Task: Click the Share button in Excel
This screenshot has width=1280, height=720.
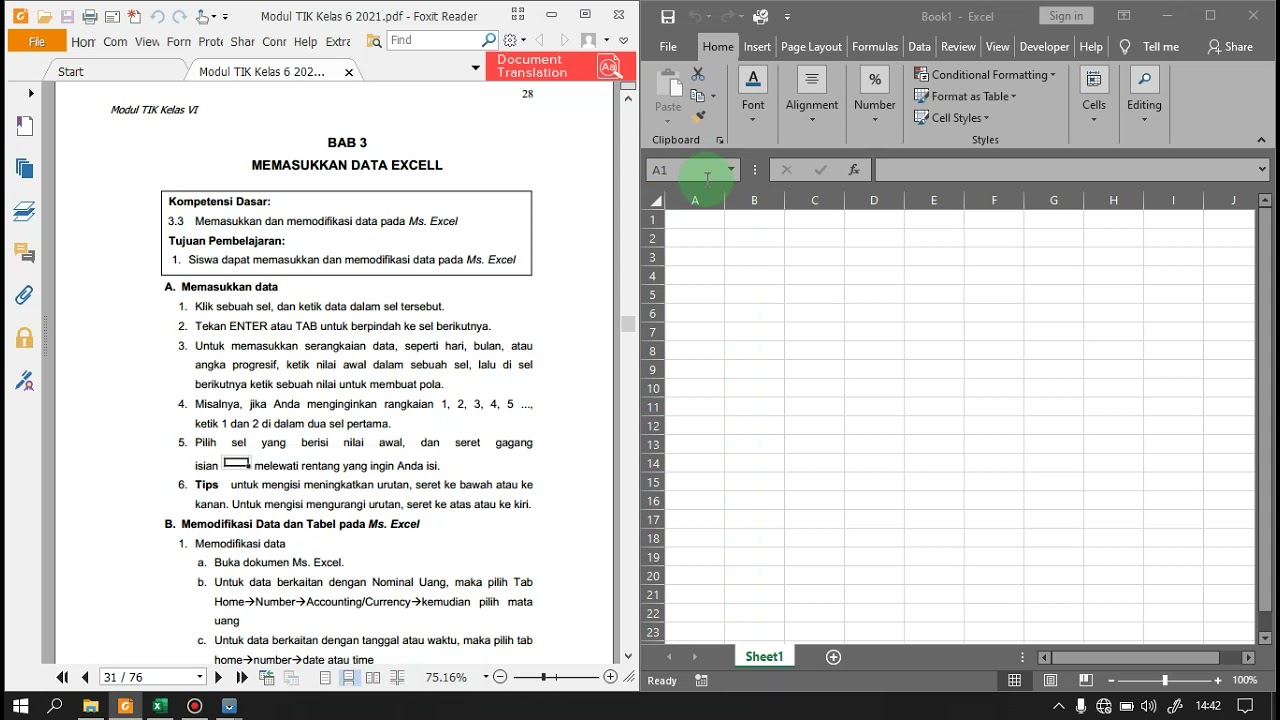Action: (x=1230, y=47)
